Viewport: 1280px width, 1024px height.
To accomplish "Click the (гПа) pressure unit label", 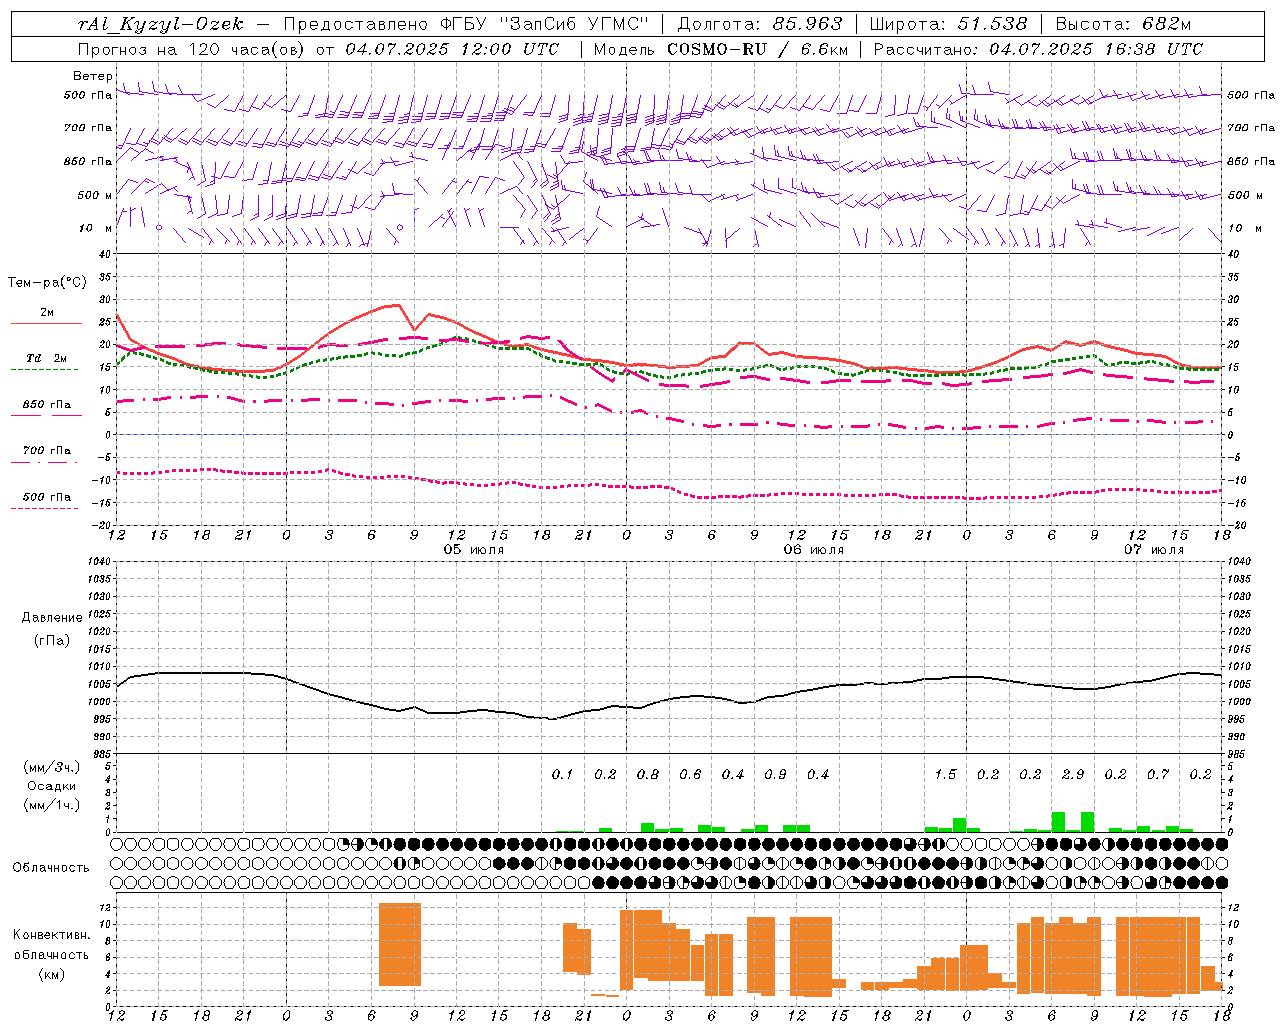I will click(x=52, y=641).
